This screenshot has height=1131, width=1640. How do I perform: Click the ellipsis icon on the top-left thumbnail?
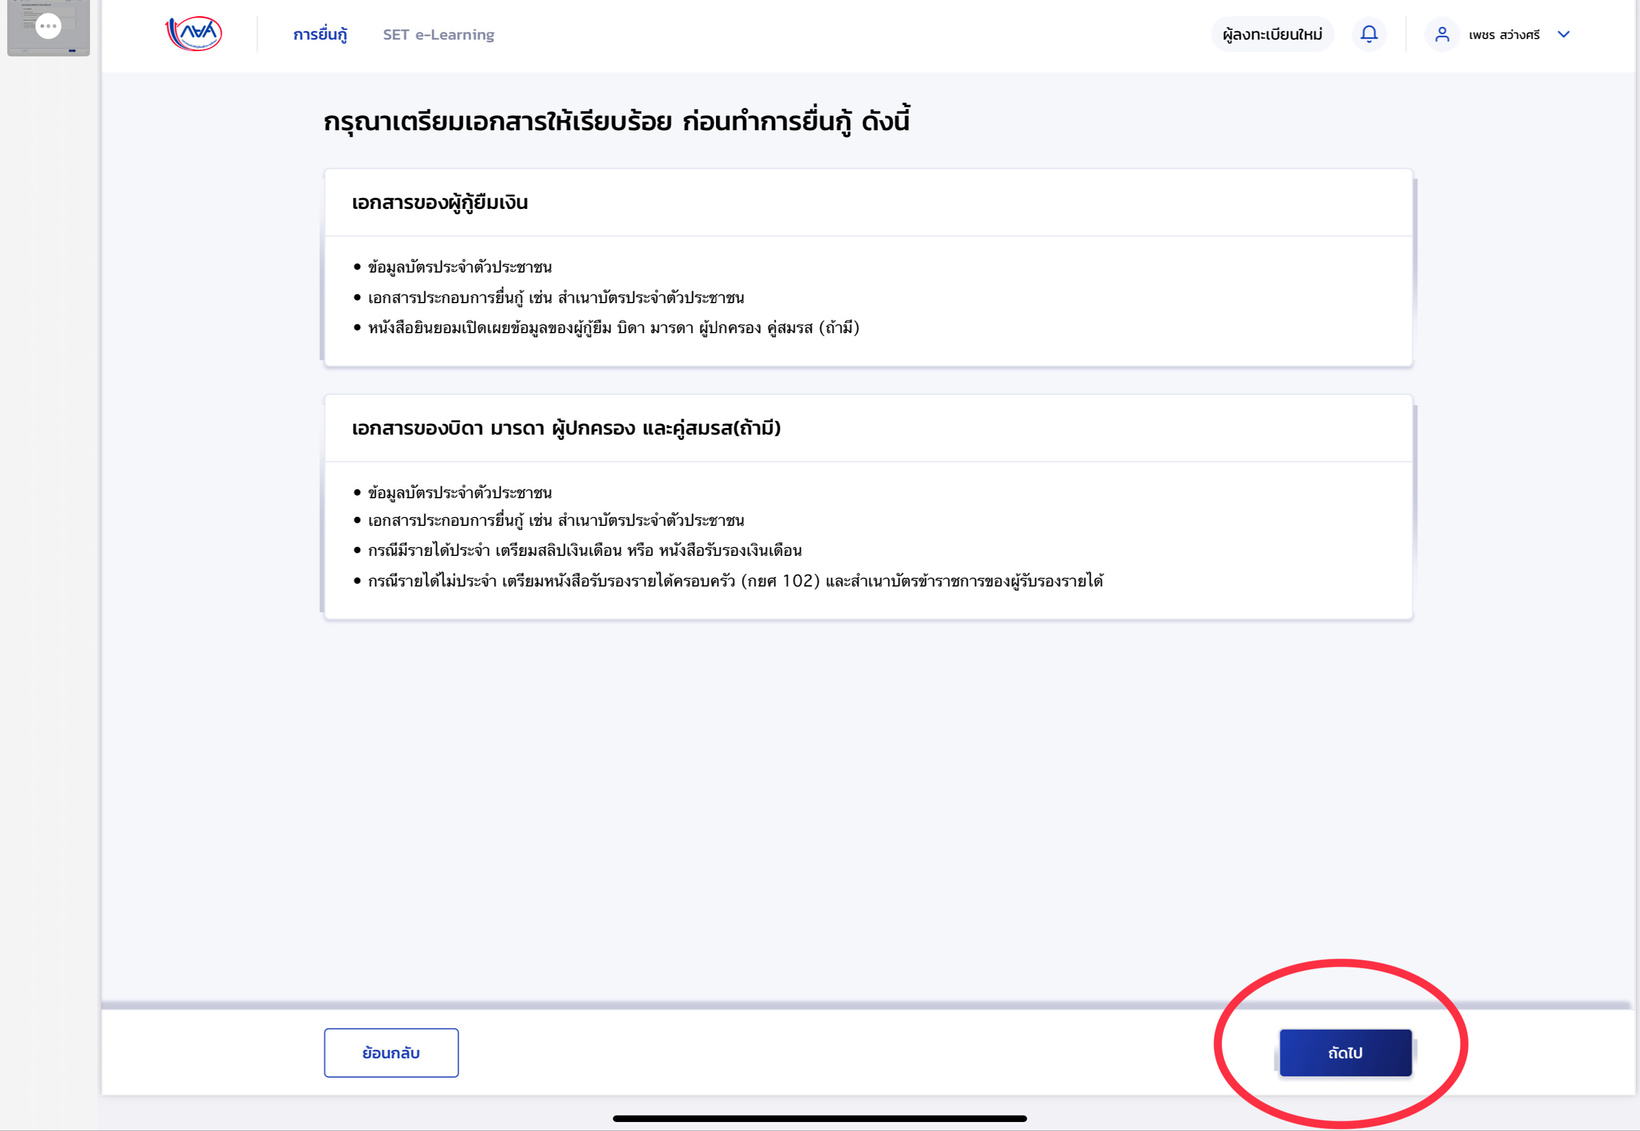(x=48, y=26)
